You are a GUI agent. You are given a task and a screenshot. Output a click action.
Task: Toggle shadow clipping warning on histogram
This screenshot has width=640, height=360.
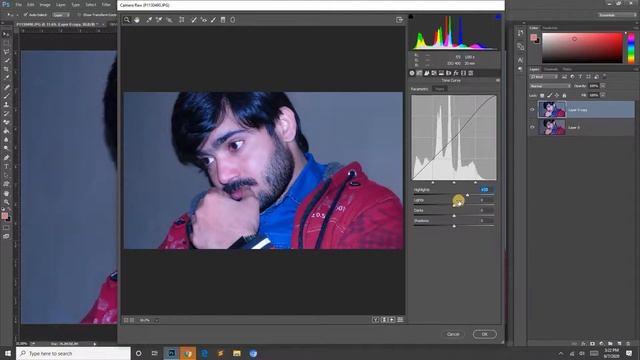click(x=411, y=17)
